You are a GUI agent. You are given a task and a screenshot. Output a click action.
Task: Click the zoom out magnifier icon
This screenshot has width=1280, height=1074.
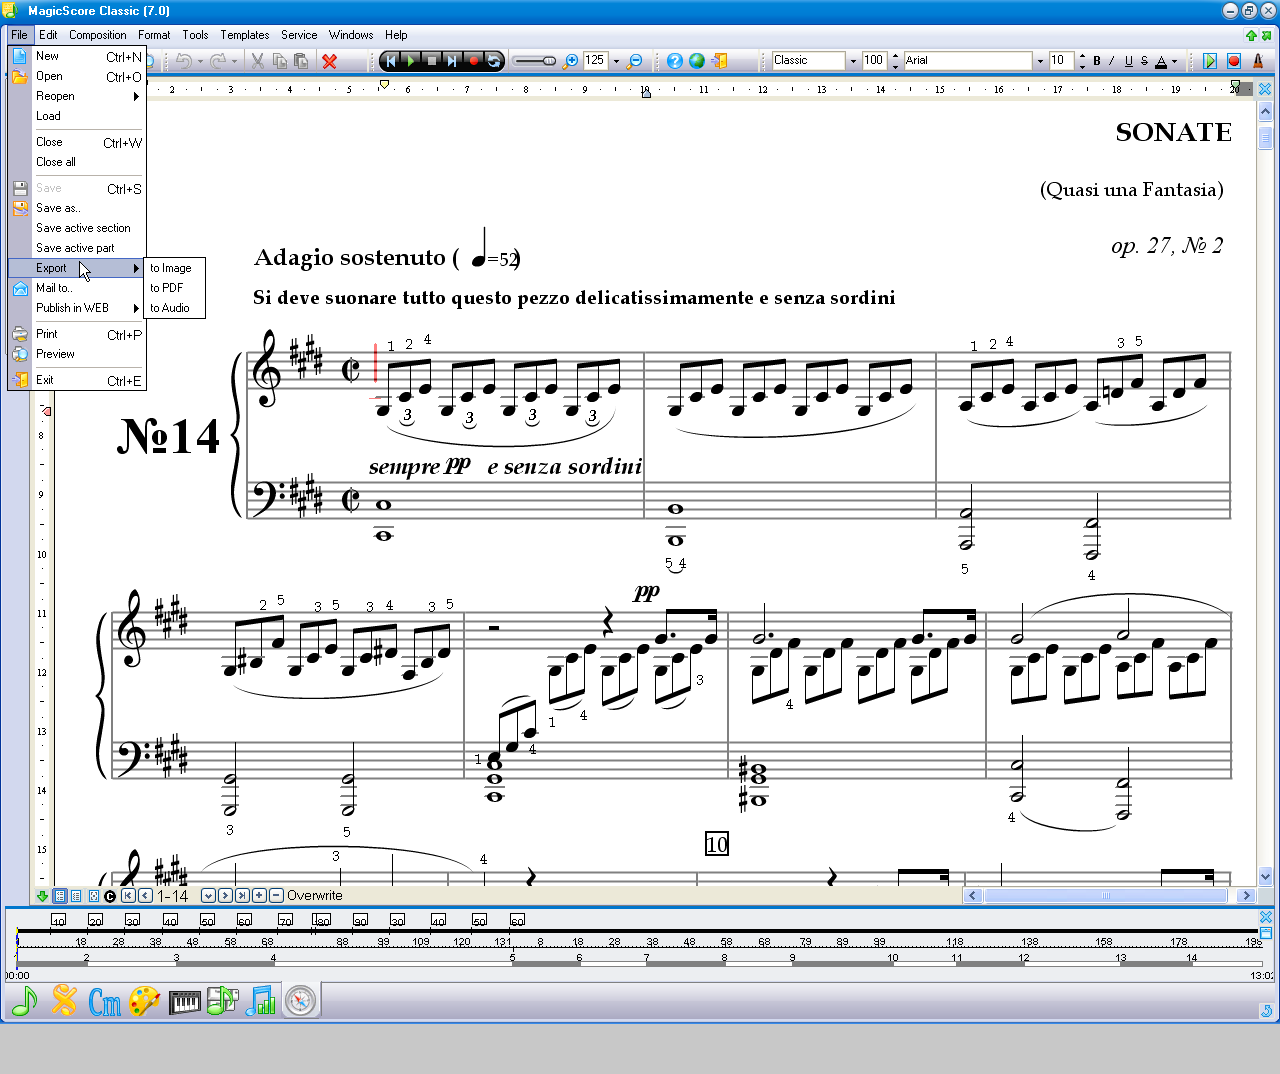[x=634, y=61]
